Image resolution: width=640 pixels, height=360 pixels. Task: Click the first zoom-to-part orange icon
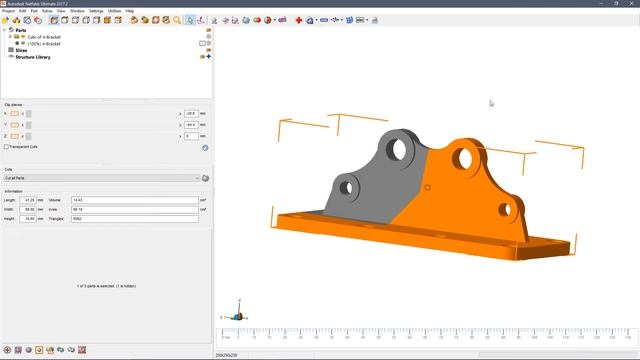click(134, 20)
